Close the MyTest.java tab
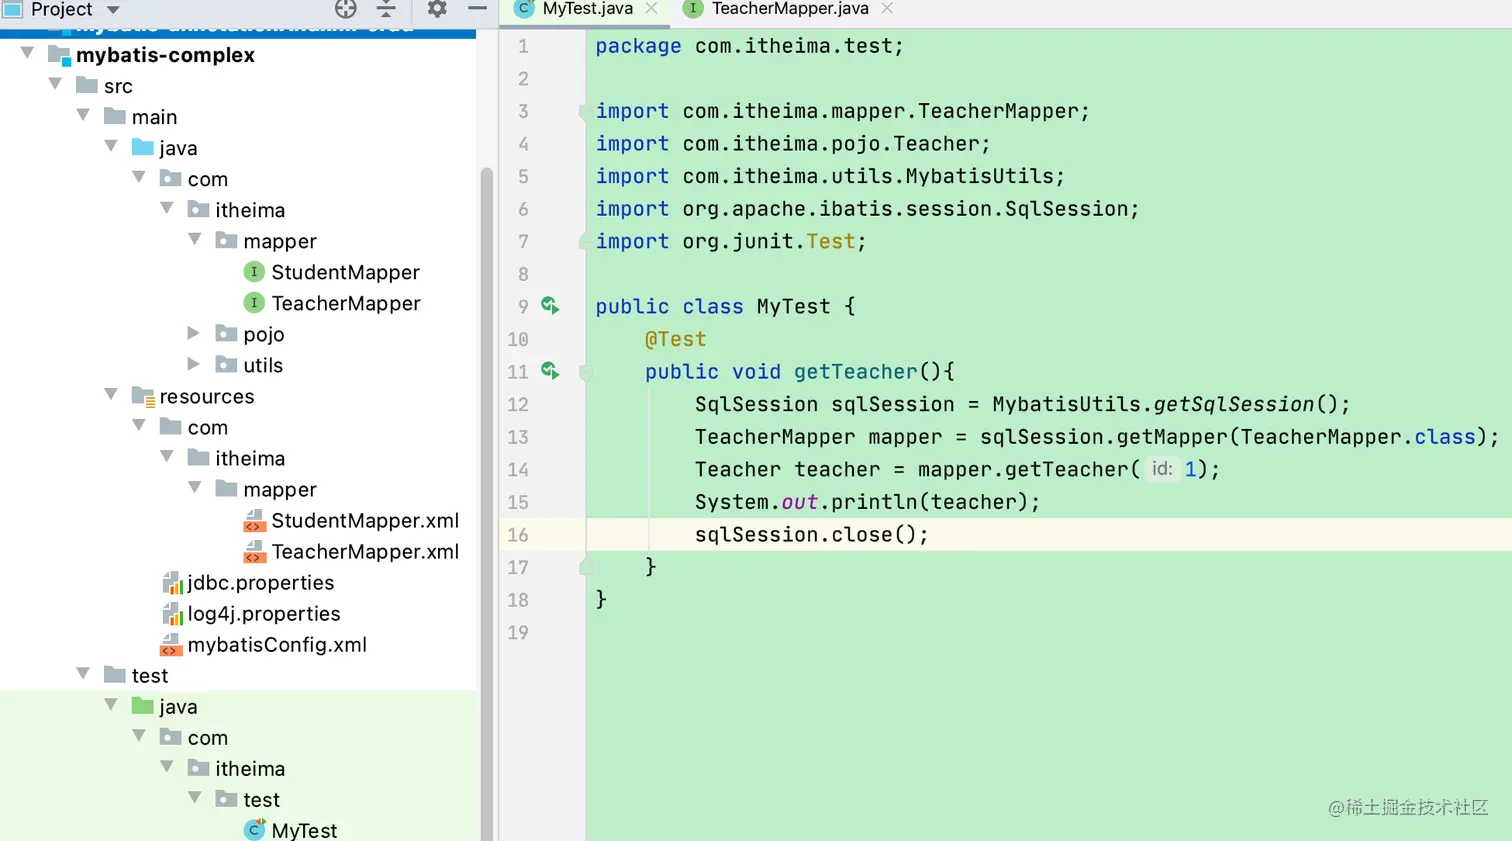The image size is (1512, 841). pyautogui.click(x=652, y=9)
